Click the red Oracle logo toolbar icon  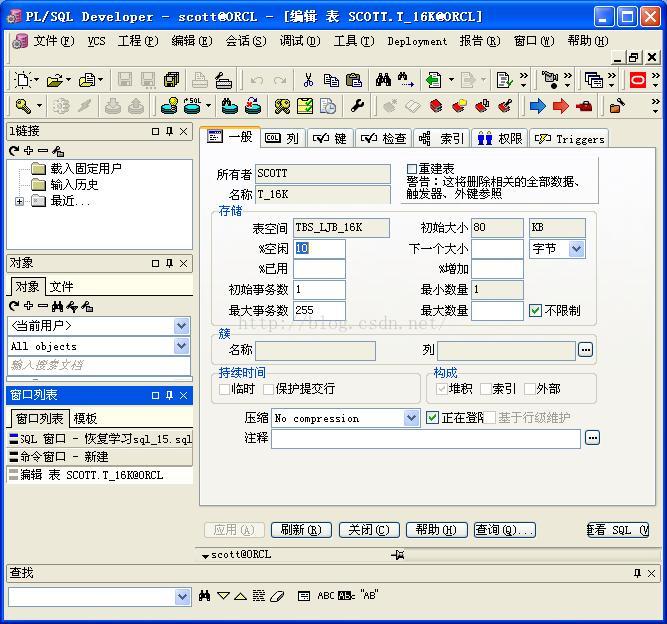(x=638, y=80)
